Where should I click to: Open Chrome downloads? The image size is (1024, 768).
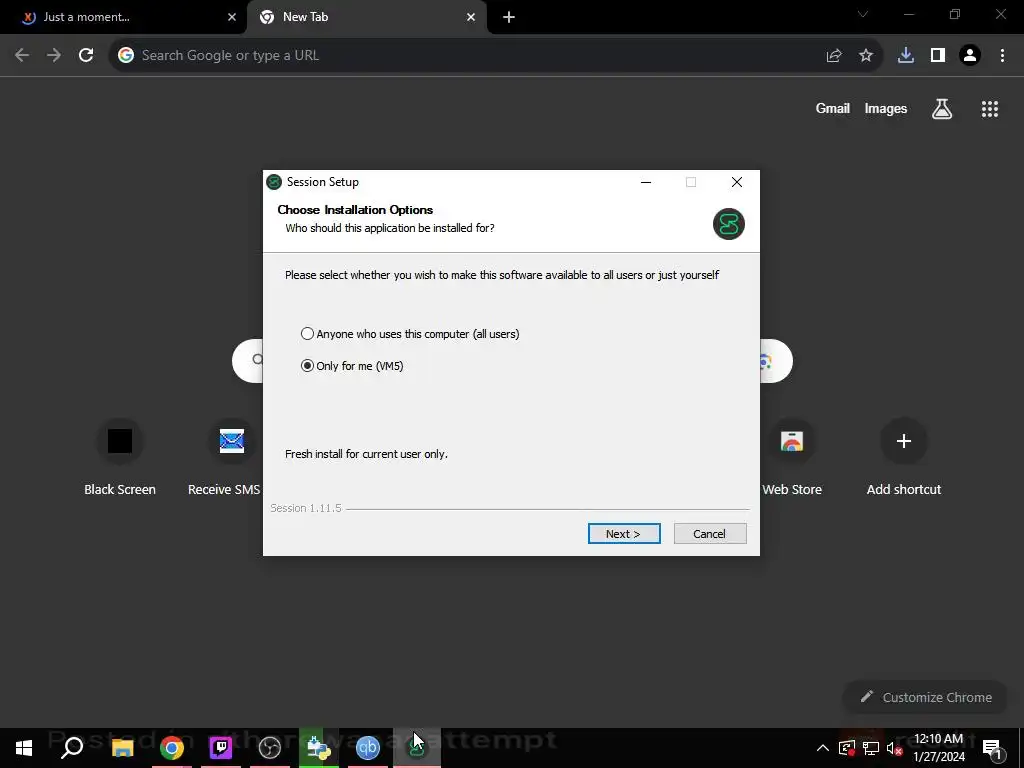click(x=906, y=56)
